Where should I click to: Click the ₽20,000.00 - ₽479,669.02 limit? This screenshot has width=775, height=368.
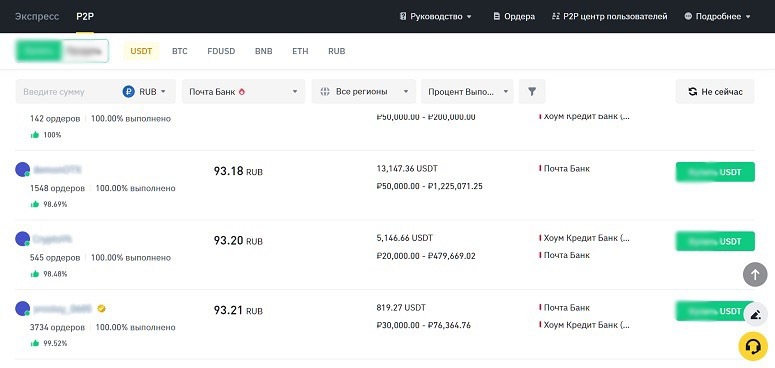point(426,256)
